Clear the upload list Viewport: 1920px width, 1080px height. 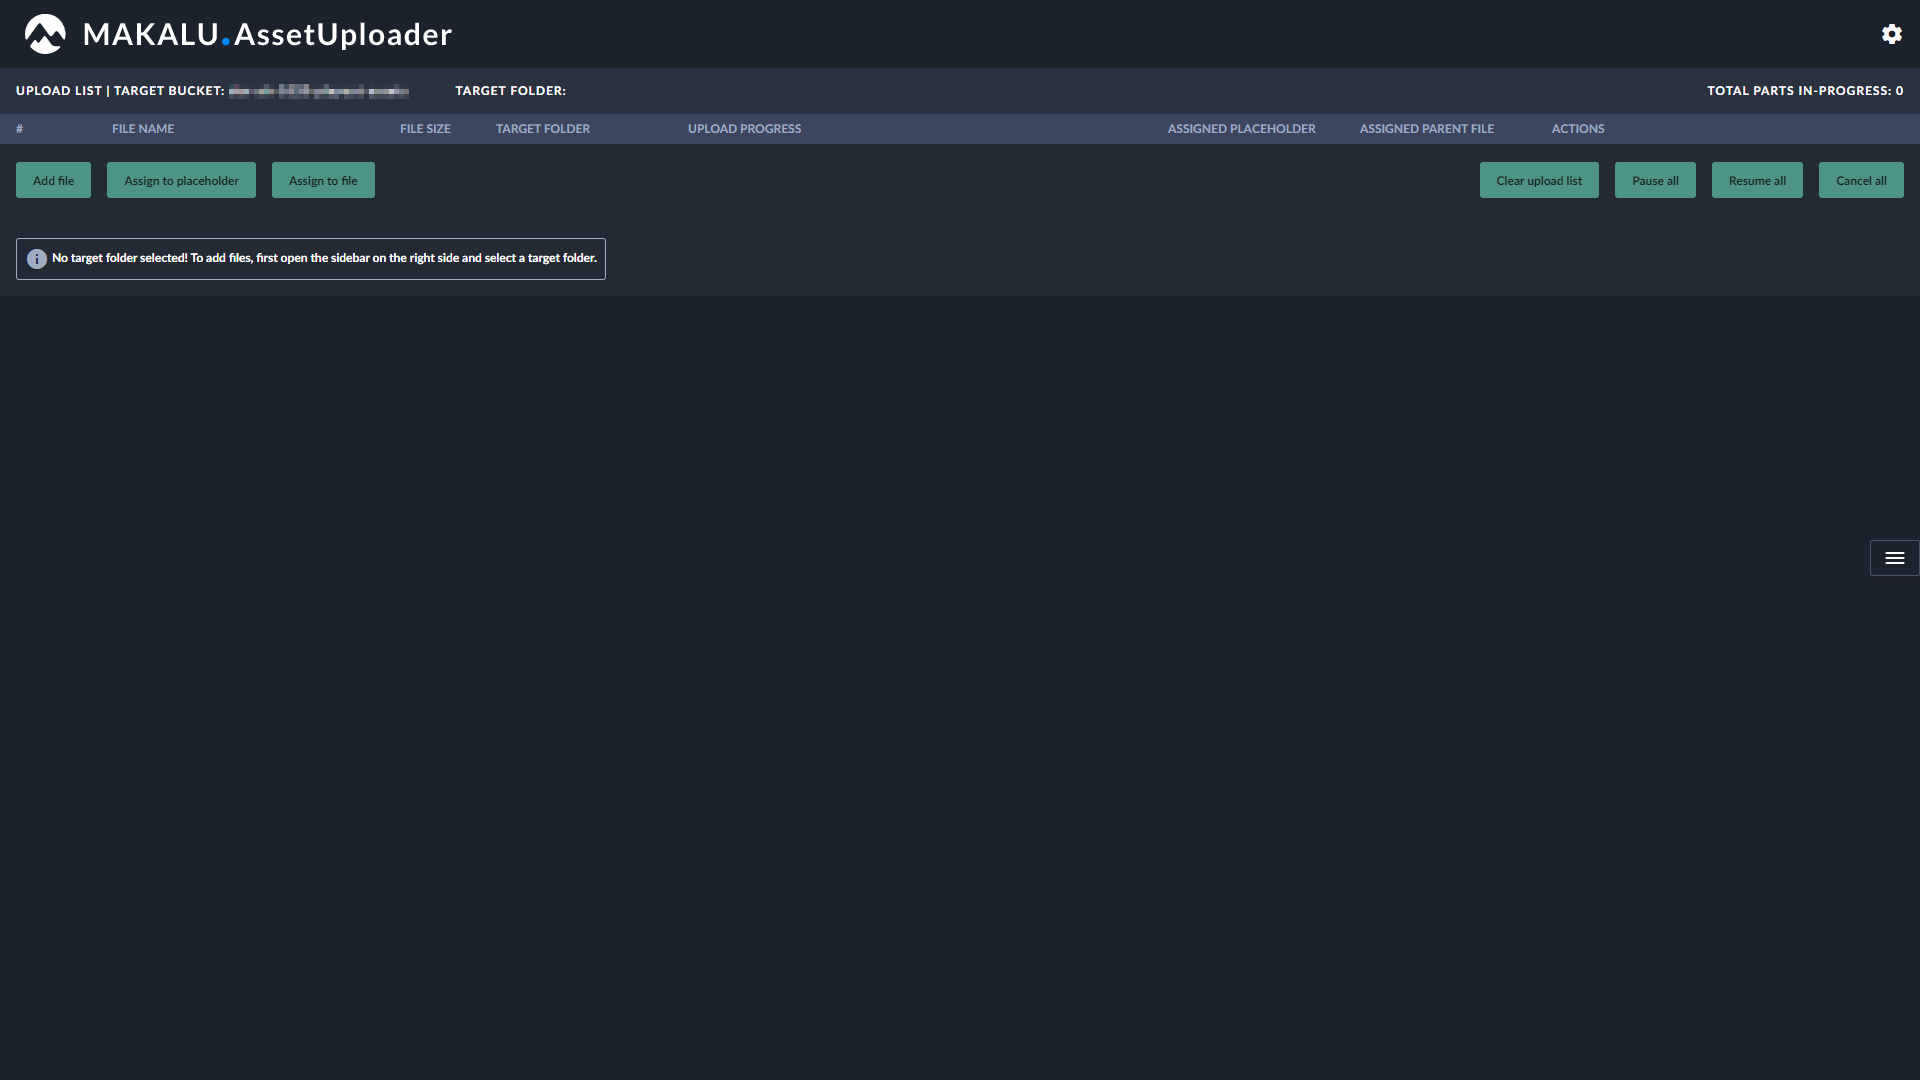pos(1539,180)
